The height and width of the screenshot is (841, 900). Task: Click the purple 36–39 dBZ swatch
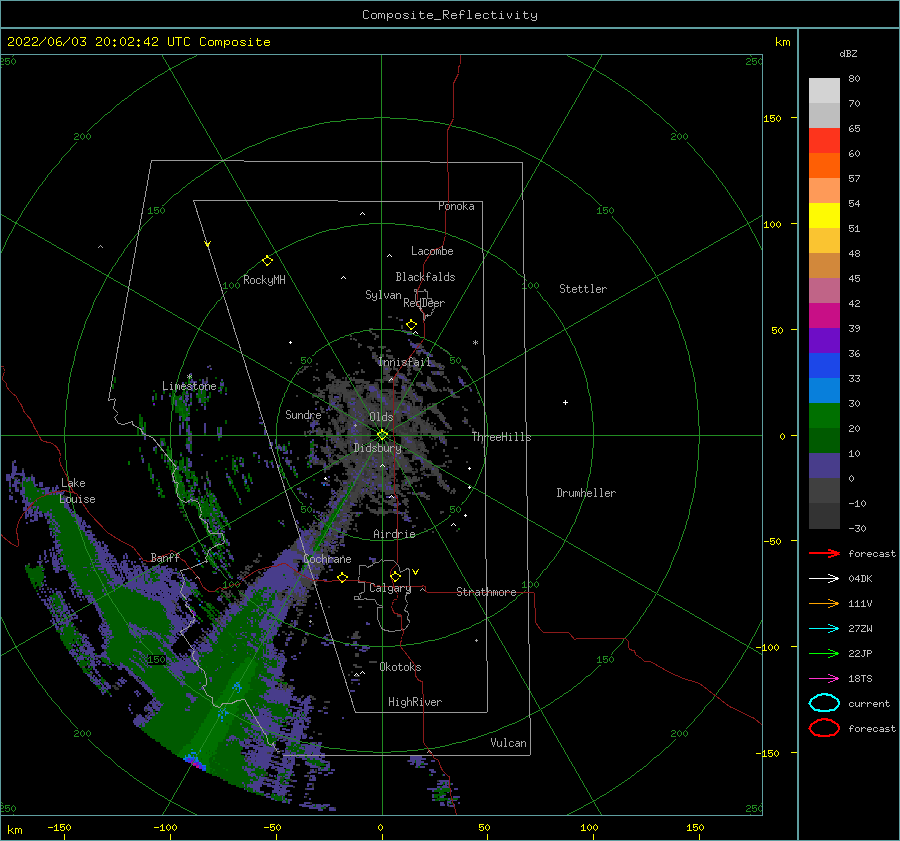(824, 340)
